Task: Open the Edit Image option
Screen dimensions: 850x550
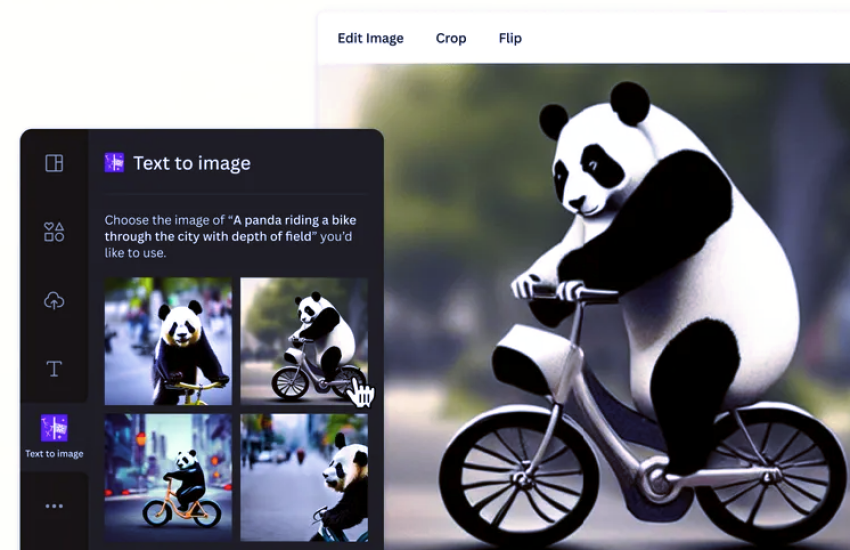Action: click(x=370, y=38)
